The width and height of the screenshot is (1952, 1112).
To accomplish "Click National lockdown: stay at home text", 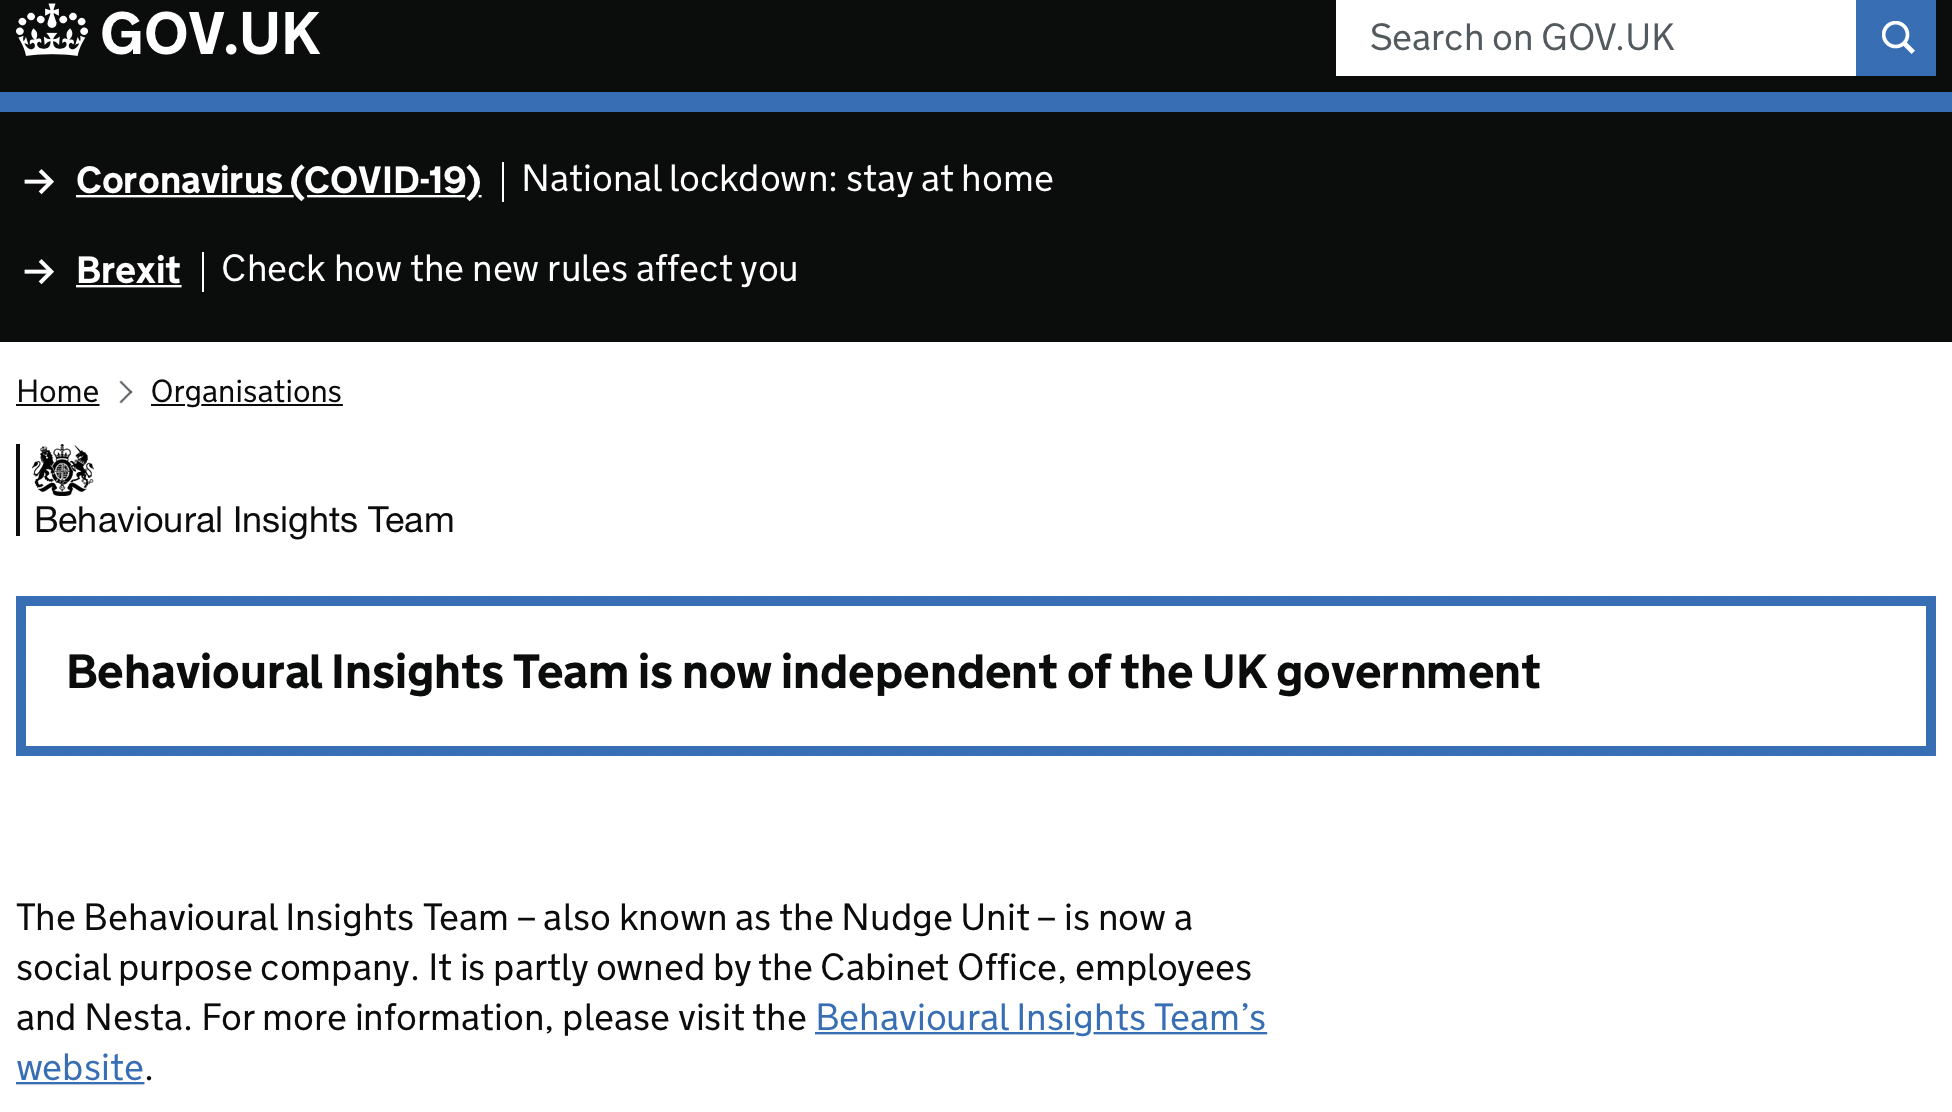I will tap(787, 179).
